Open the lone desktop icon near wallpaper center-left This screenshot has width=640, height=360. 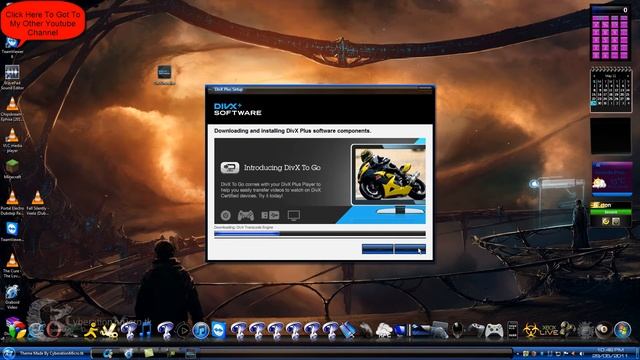coord(164,75)
